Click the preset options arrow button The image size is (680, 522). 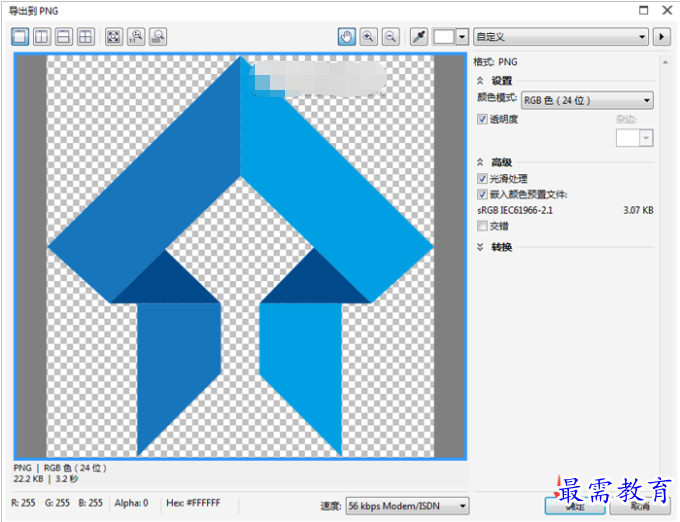[661, 37]
